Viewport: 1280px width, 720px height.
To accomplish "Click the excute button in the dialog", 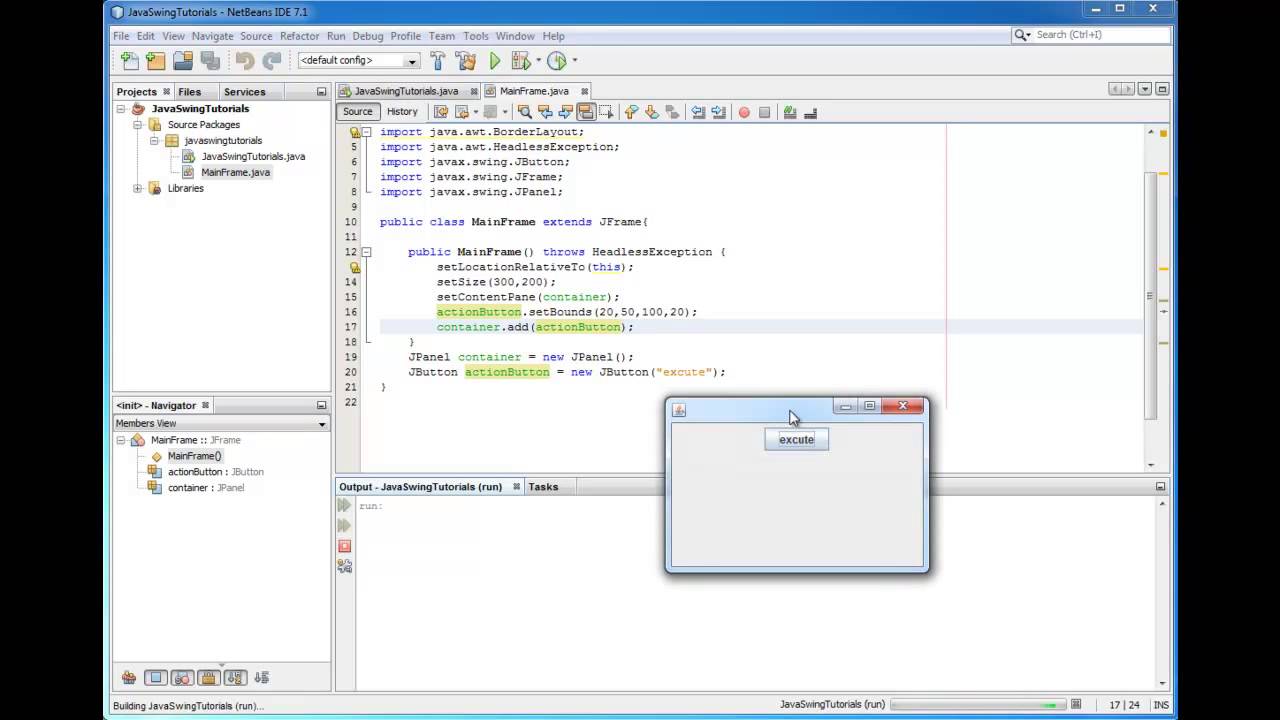I will point(797,439).
